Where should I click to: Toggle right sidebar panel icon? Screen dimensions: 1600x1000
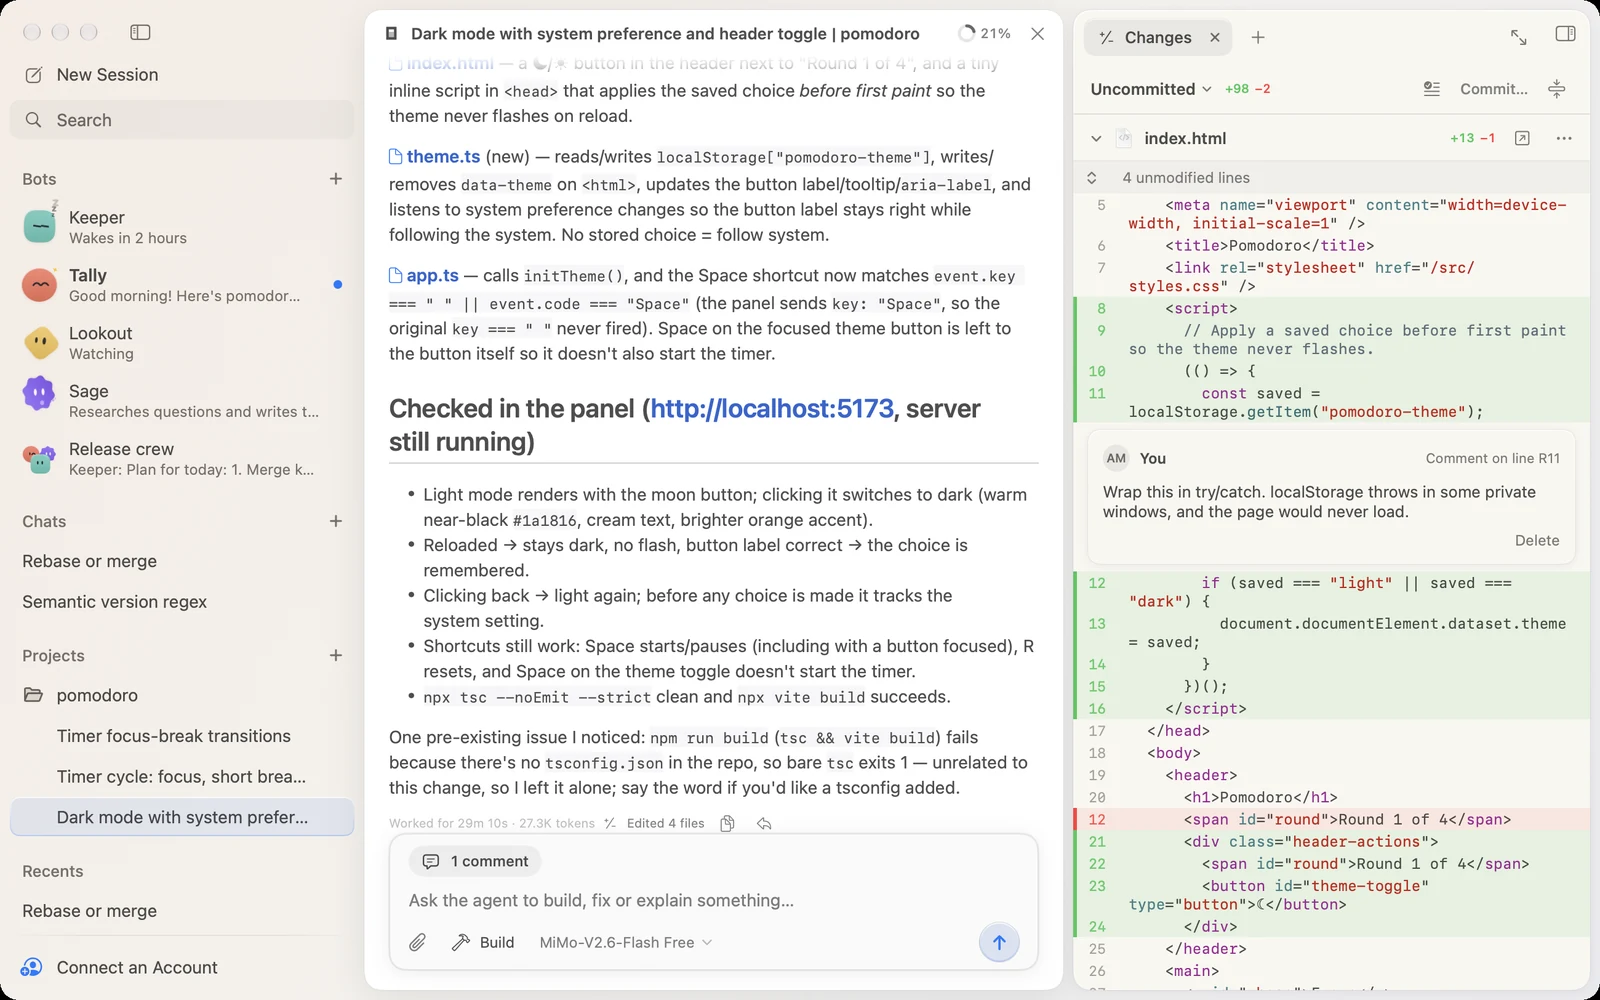click(x=1566, y=34)
